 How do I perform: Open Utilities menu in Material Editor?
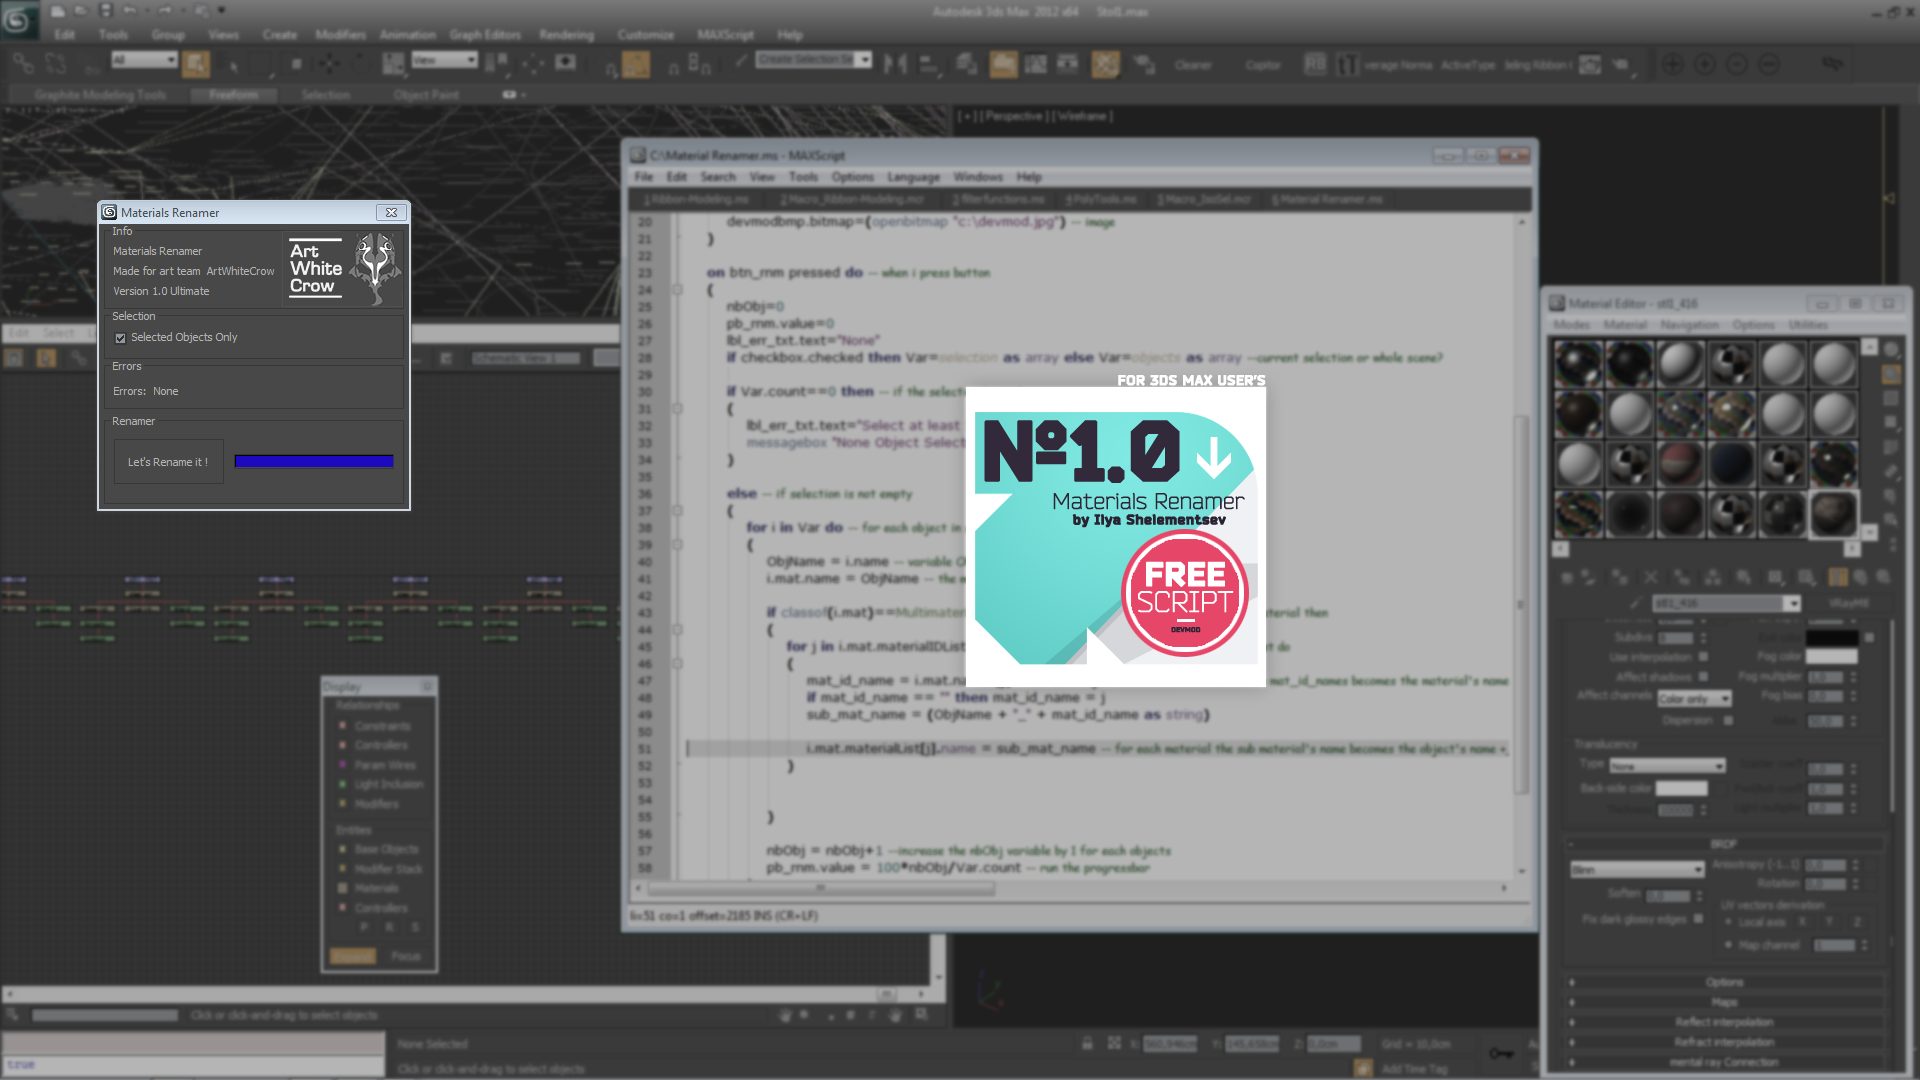1807,325
